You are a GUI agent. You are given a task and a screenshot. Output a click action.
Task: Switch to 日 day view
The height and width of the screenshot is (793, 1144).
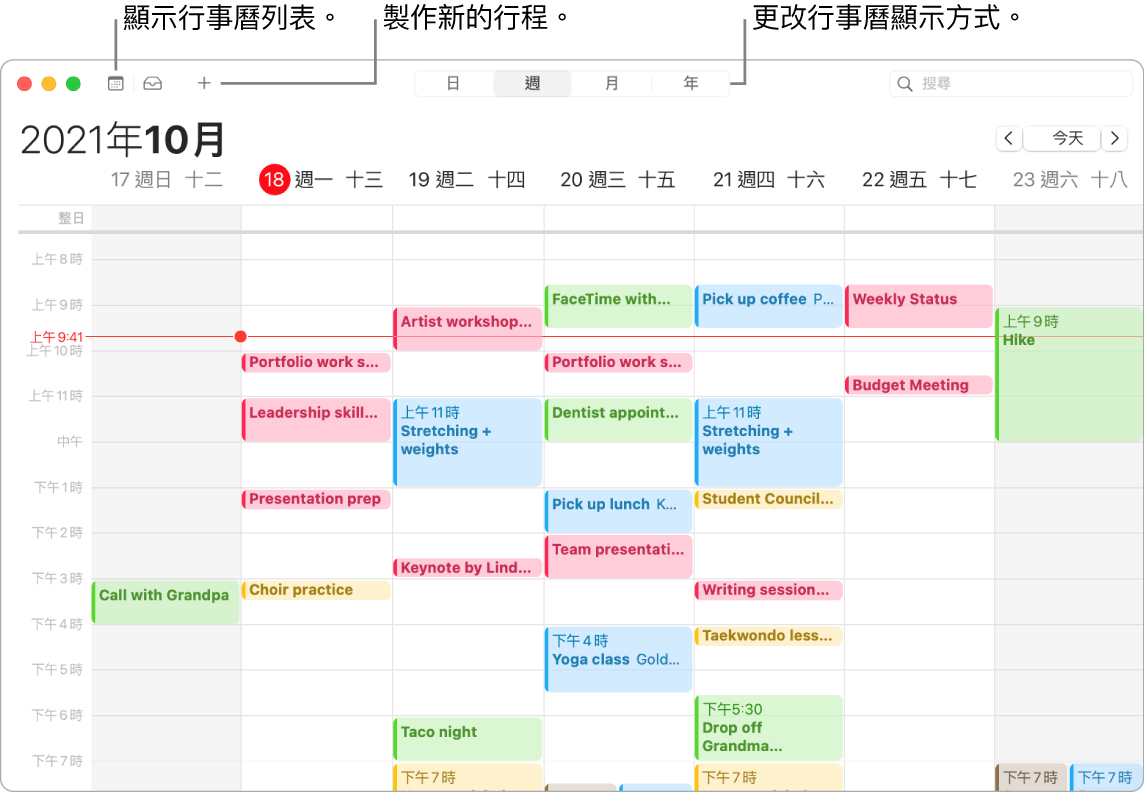click(x=454, y=83)
